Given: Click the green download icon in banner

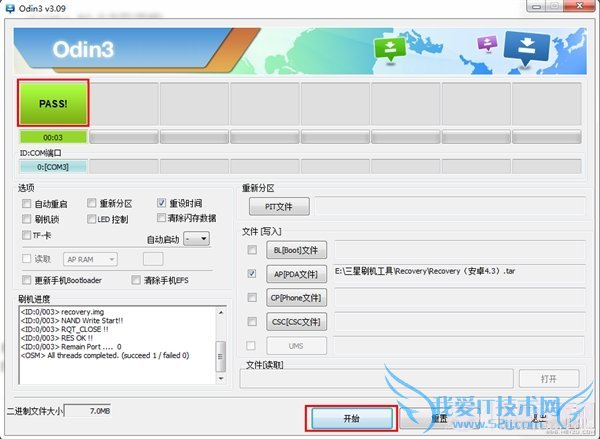Looking at the screenshot, I should (x=390, y=49).
